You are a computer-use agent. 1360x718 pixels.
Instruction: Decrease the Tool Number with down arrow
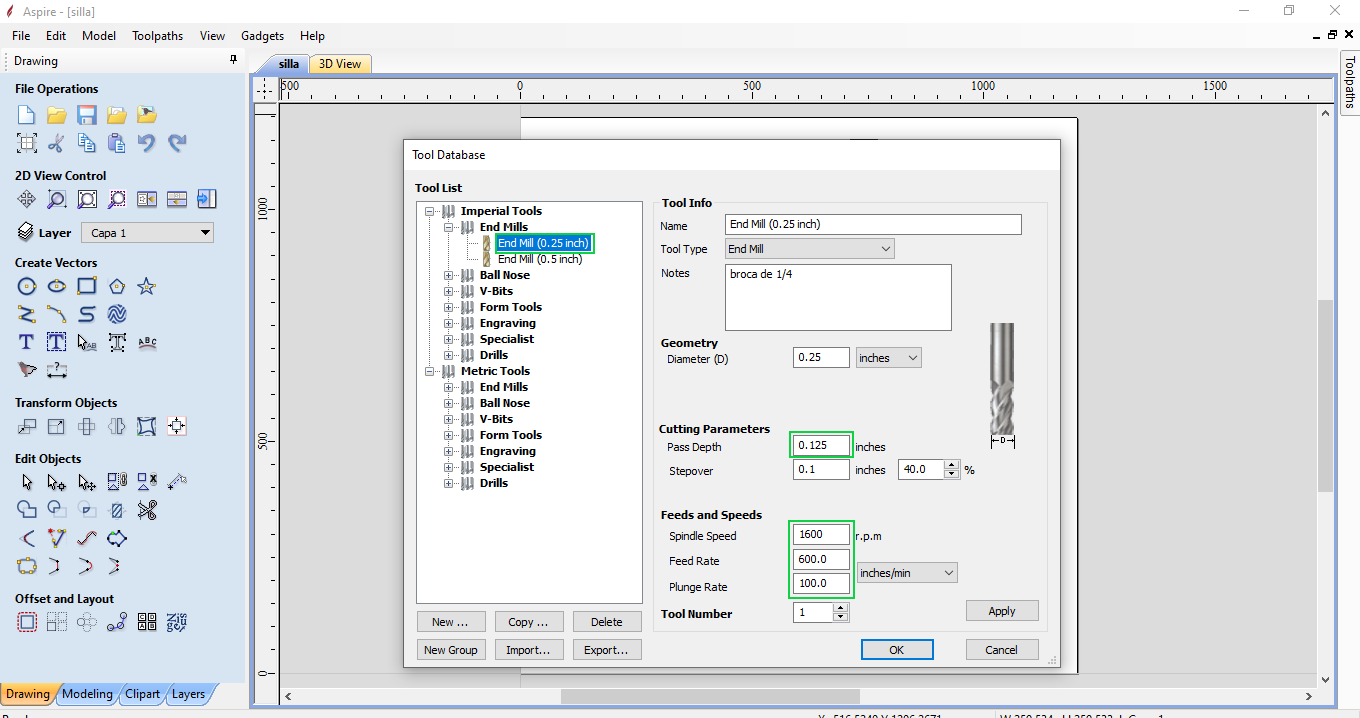tap(840, 618)
